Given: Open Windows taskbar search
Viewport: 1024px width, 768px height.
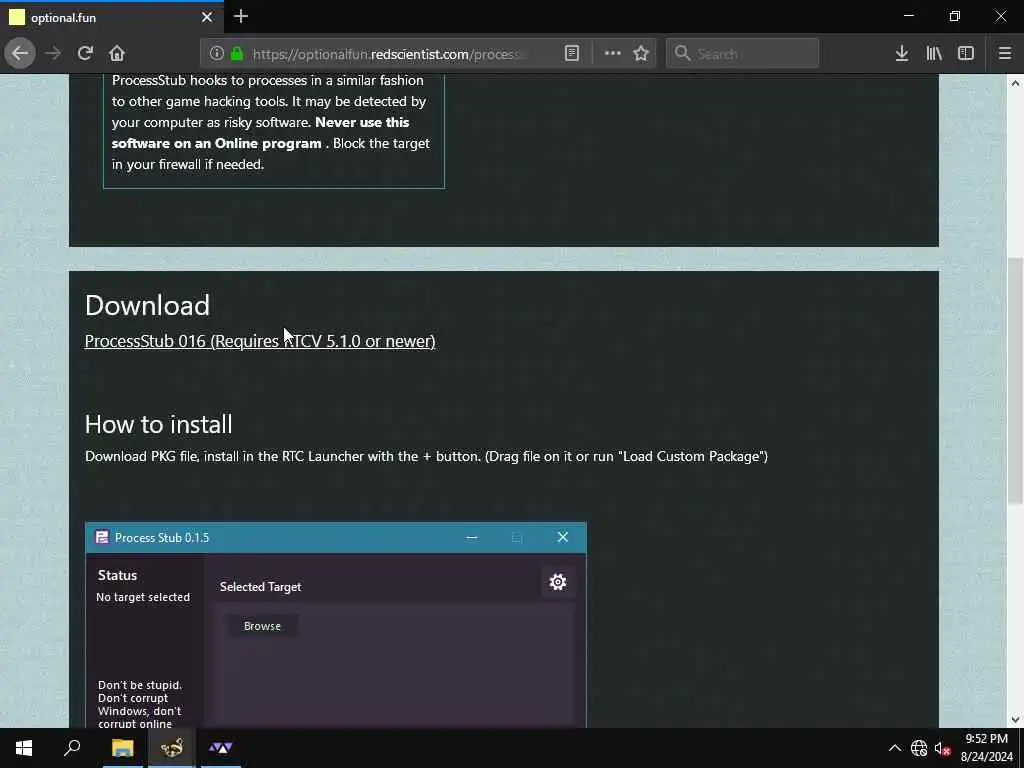Looking at the screenshot, I should pyautogui.click(x=72, y=748).
